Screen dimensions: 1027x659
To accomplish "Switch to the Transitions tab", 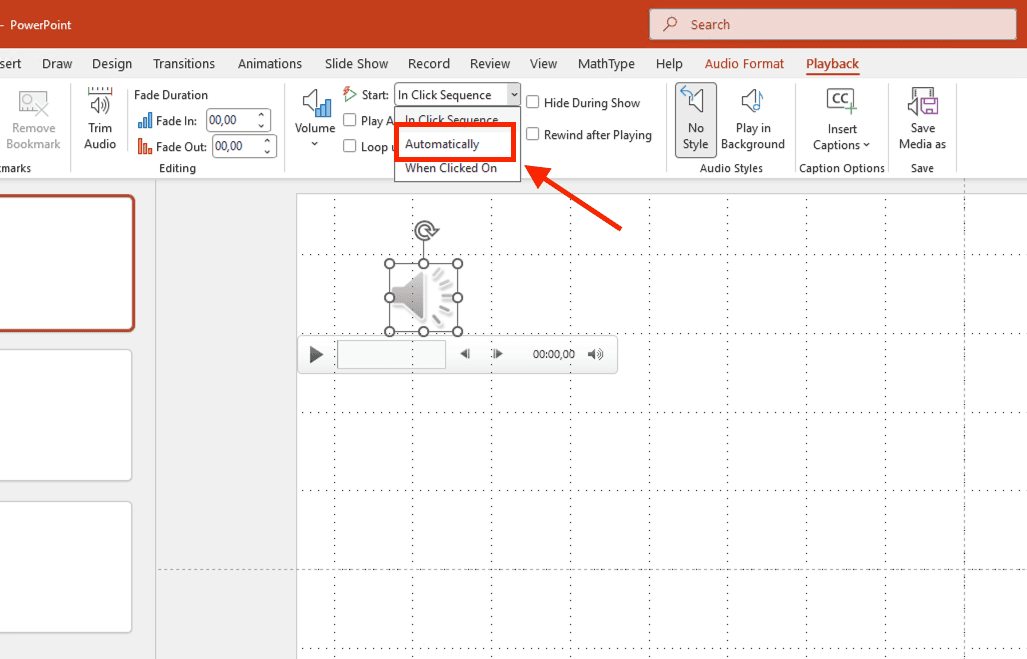I will point(184,64).
